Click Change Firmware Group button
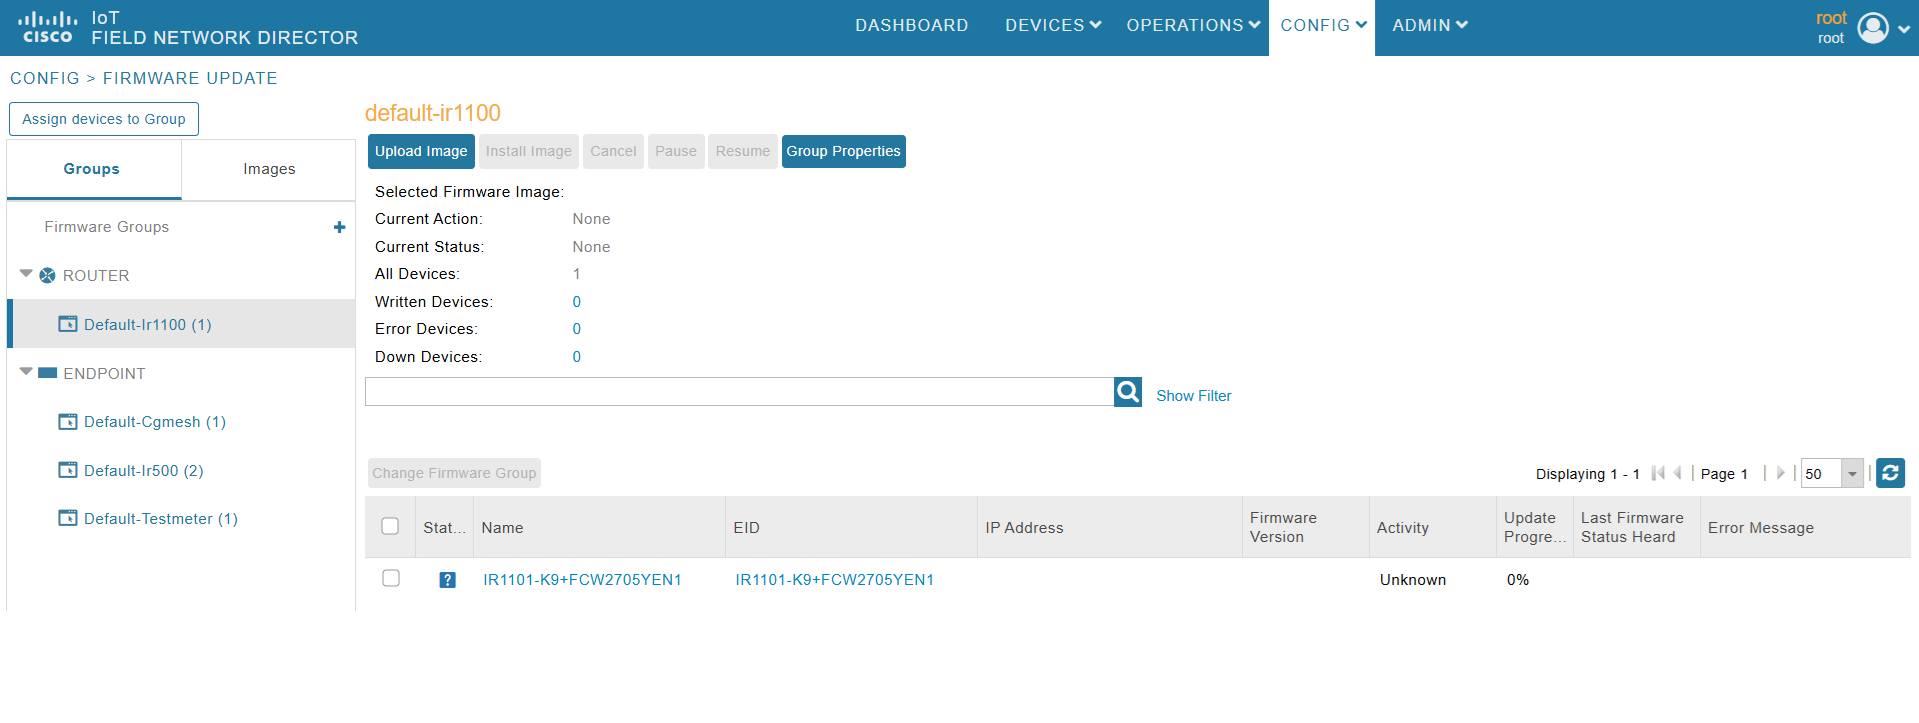This screenshot has height=723, width=1919. 454,473
